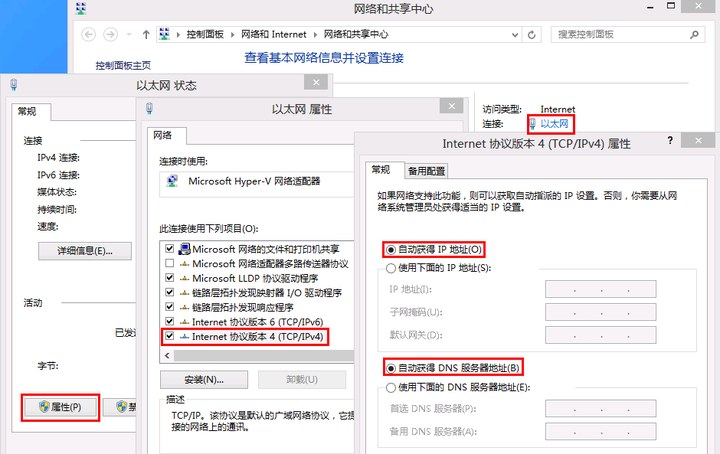
Task: Toggle 链路层拓扑发现映射器 I/O 驱动程序 checkbox
Action: click(x=169, y=292)
